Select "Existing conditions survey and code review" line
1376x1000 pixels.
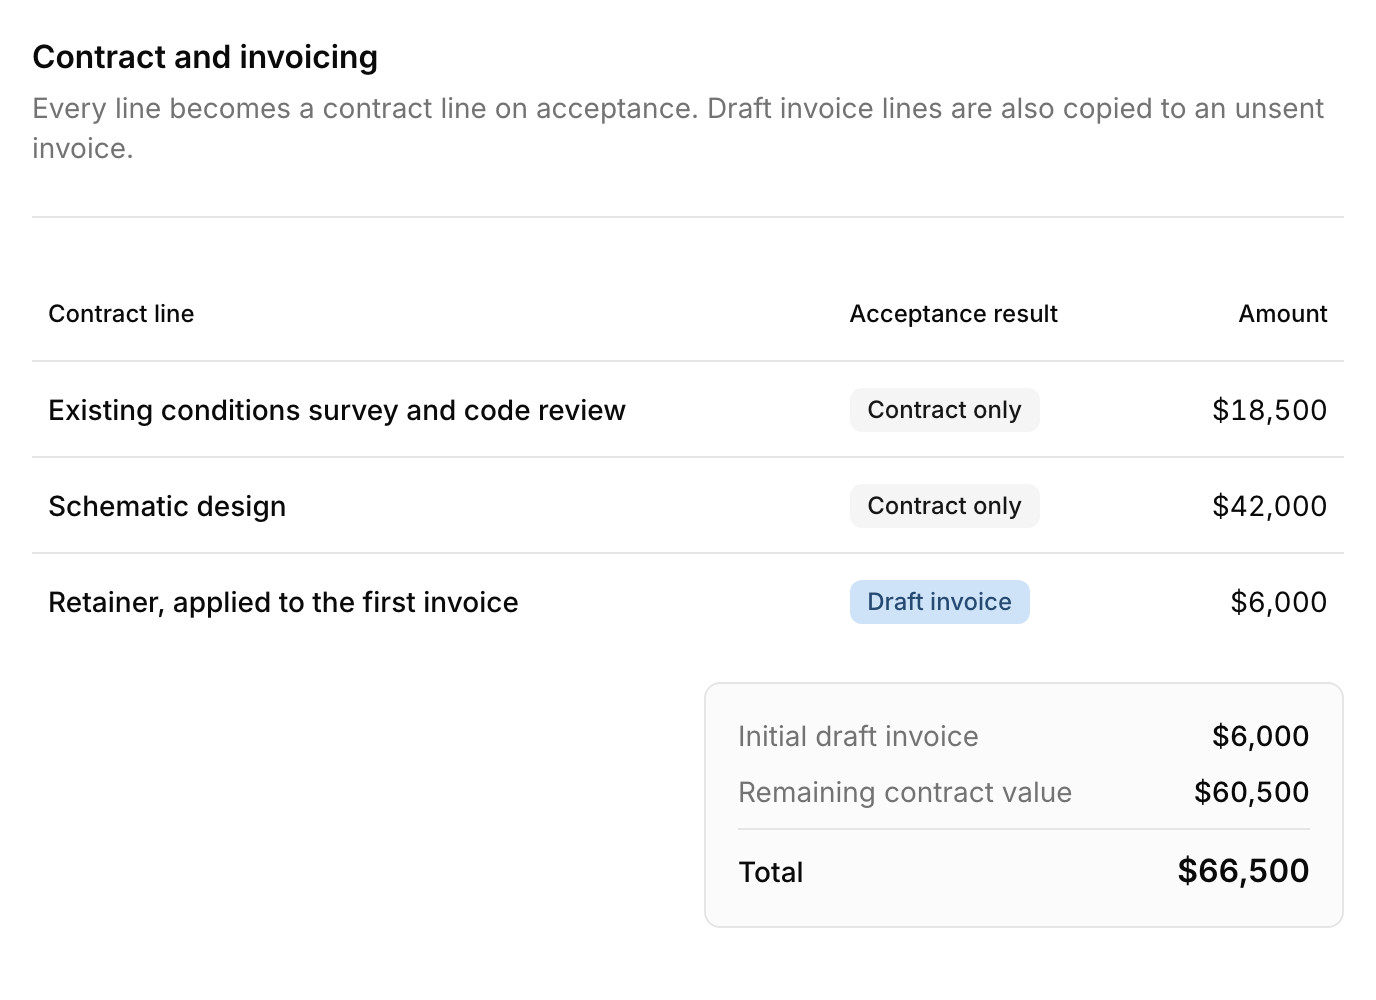pyautogui.click(x=337, y=410)
